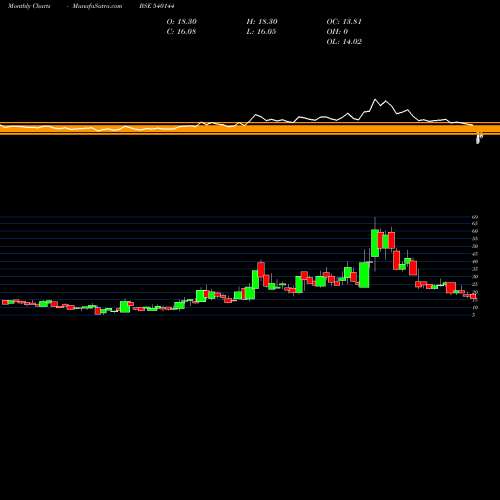Click the last red candle at chart's right end
The width and height of the screenshot is (500, 500).
473,296
